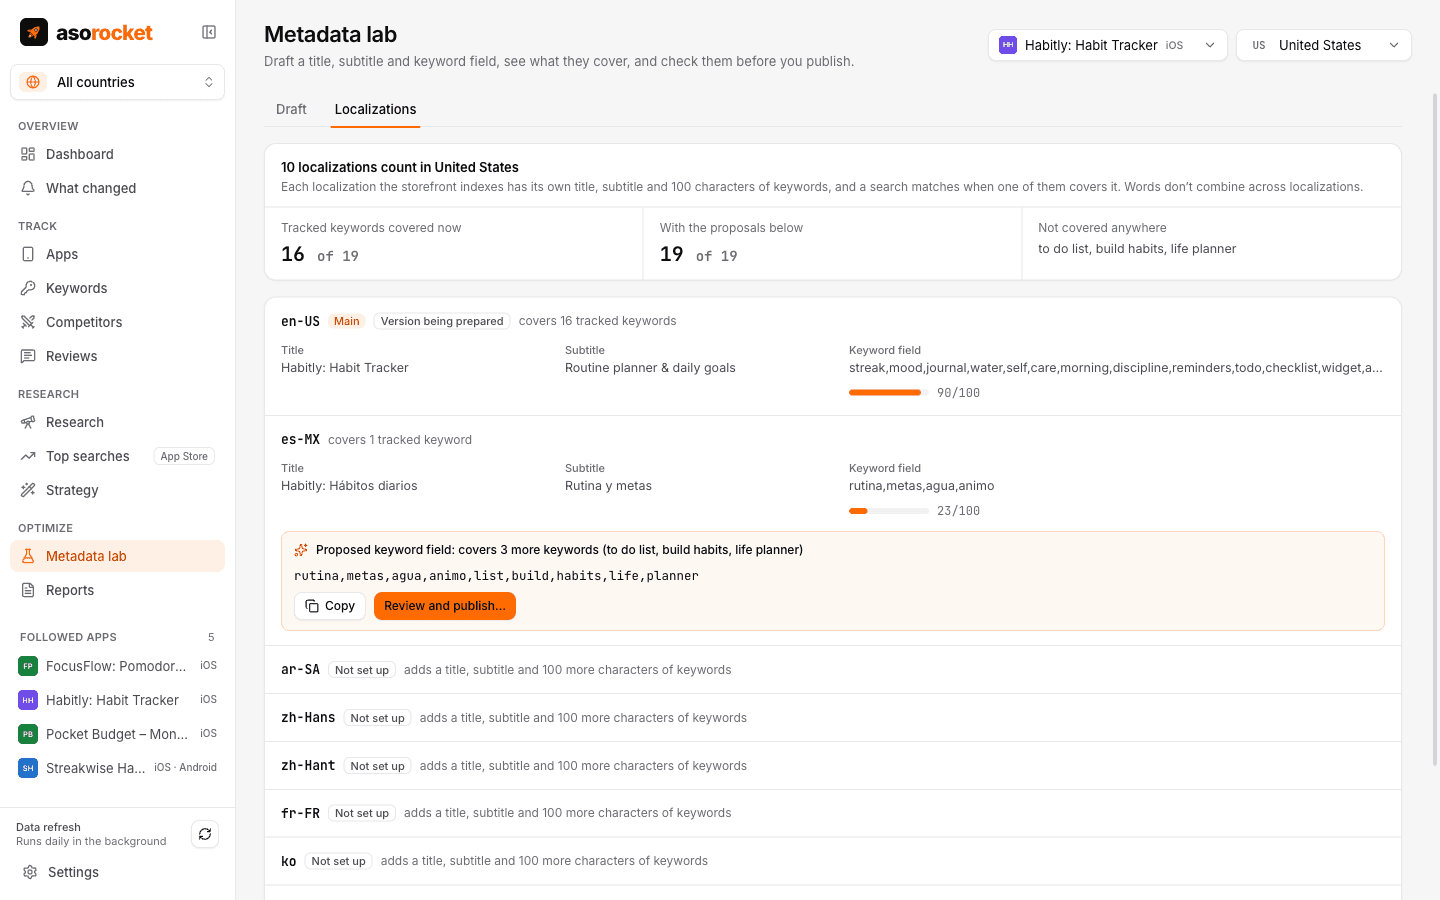Viewport: 1440px width, 900px height.
Task: Open Dashboard from the sidebar
Action: point(117,154)
